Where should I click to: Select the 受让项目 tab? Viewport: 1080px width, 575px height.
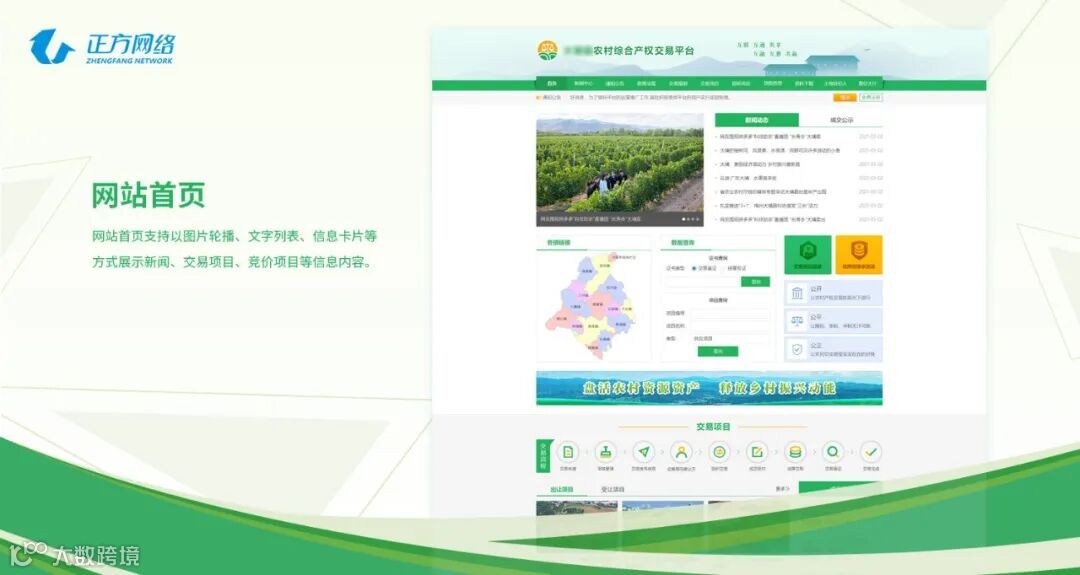point(612,490)
